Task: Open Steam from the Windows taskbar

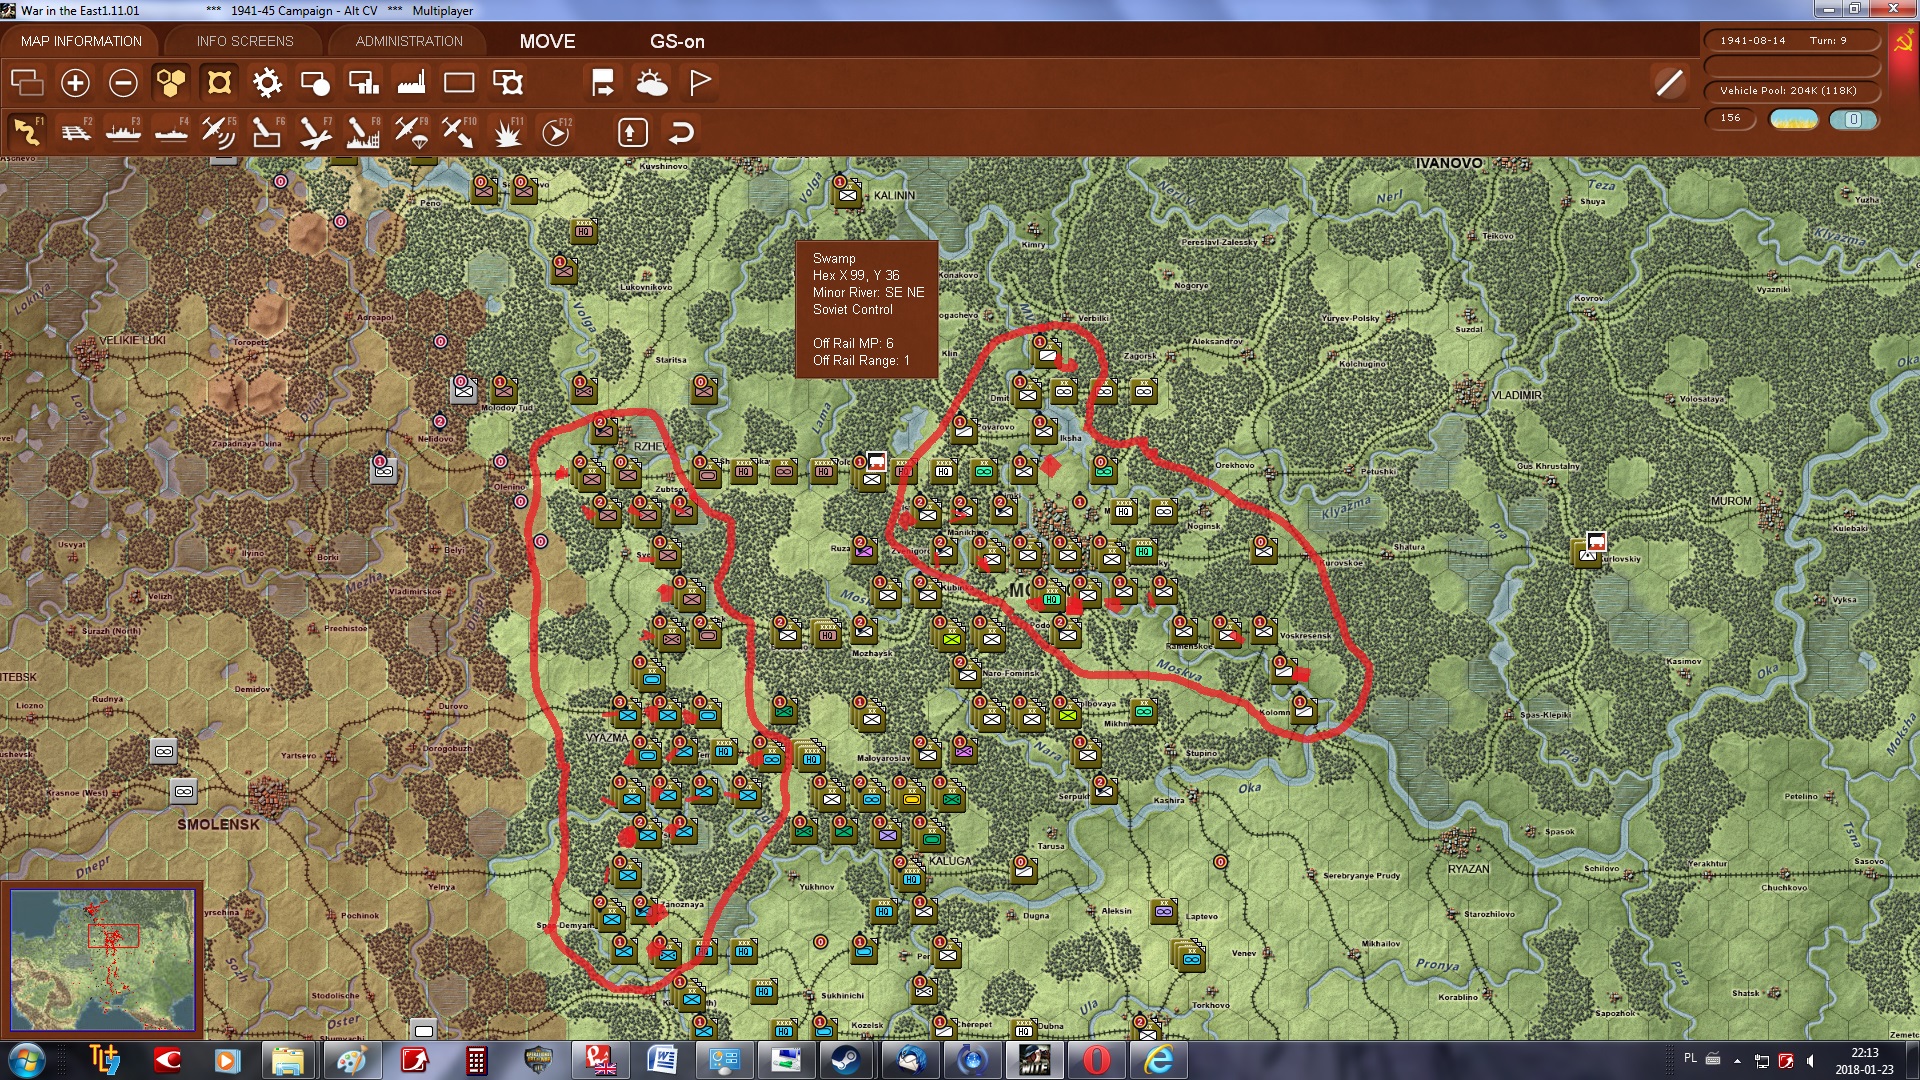Action: [847, 1060]
